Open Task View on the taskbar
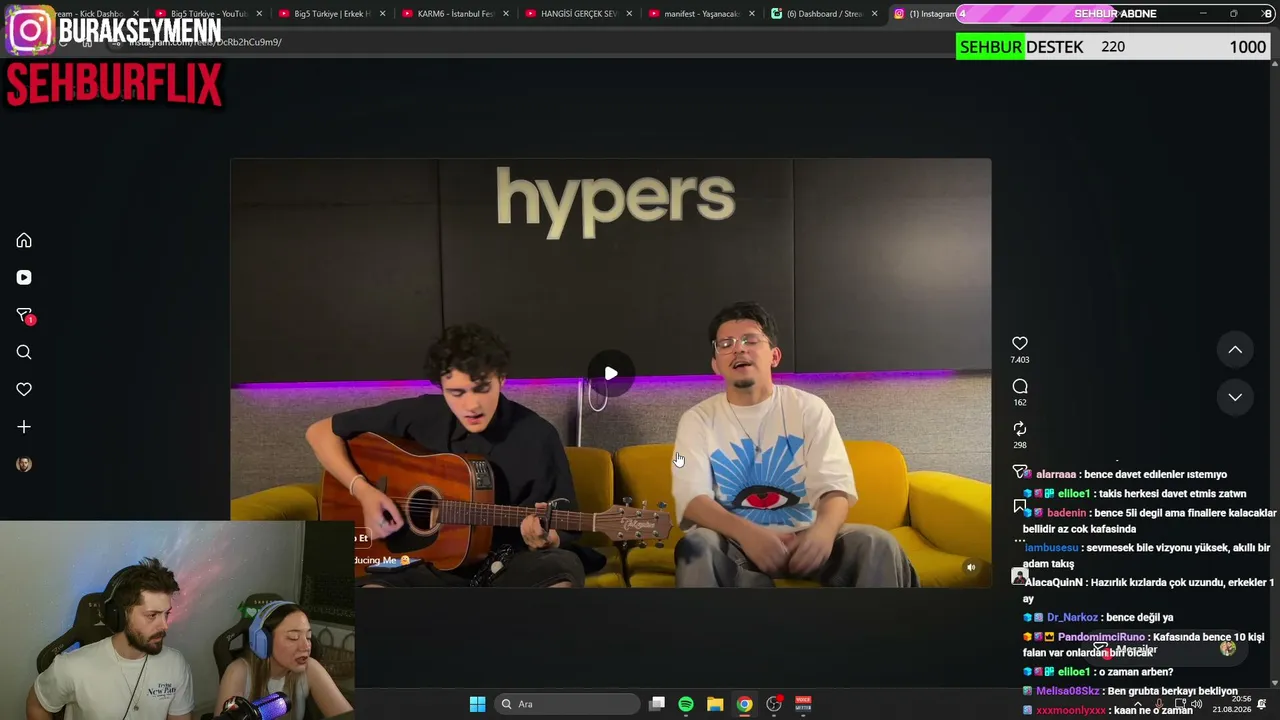The width and height of the screenshot is (1280, 720). (657, 704)
